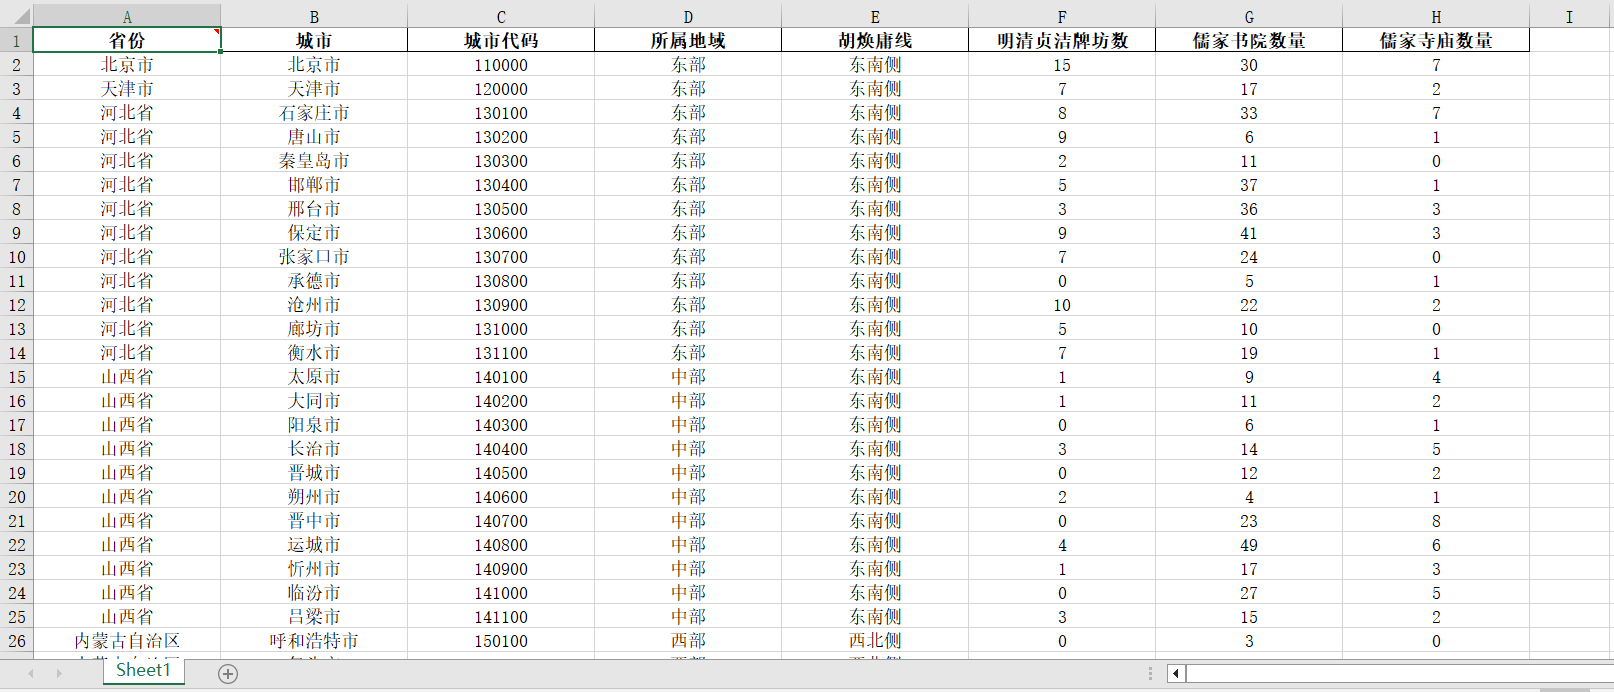Click city code cell 141100
This screenshot has width=1614, height=692.
501,617
